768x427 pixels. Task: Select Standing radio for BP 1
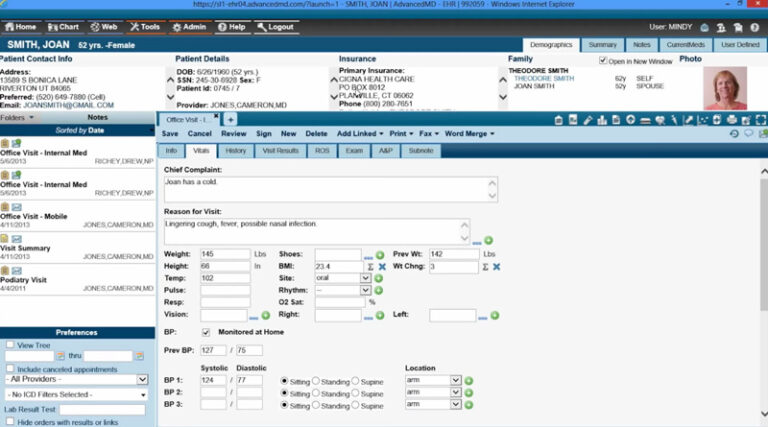(316, 380)
